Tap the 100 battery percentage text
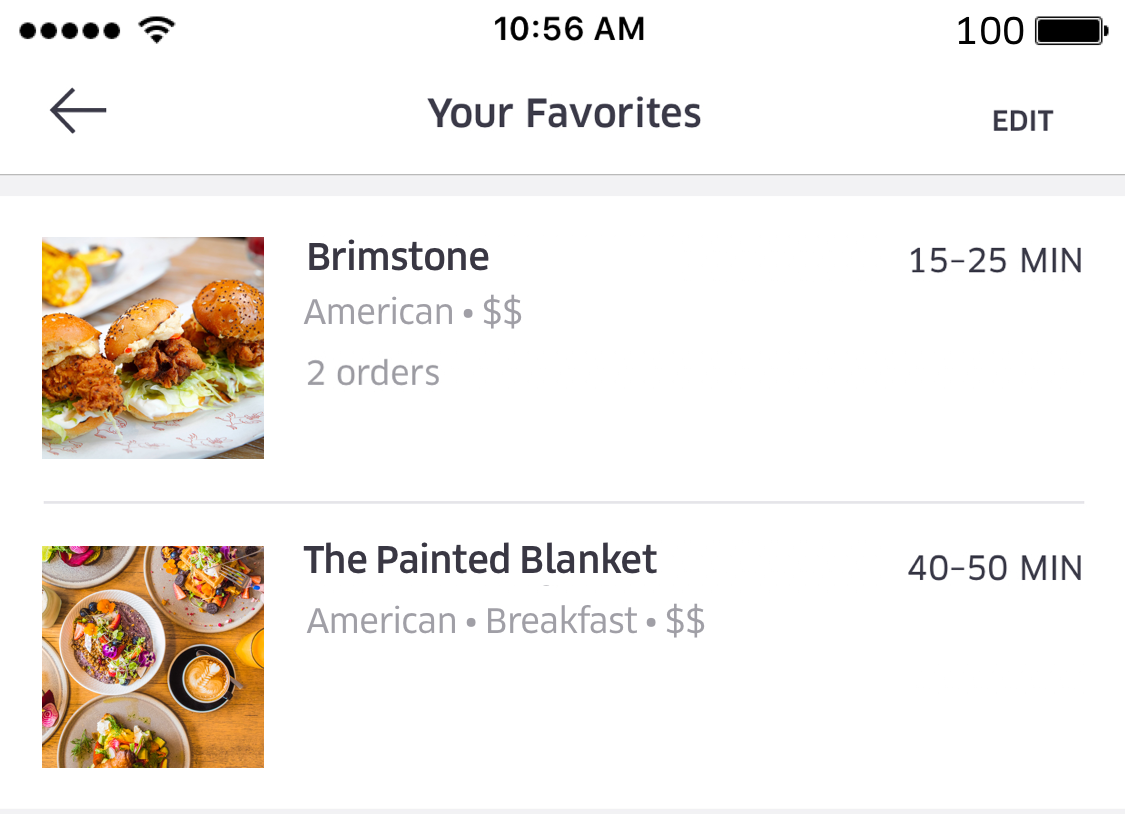The height and width of the screenshot is (814, 1125). coord(990,32)
